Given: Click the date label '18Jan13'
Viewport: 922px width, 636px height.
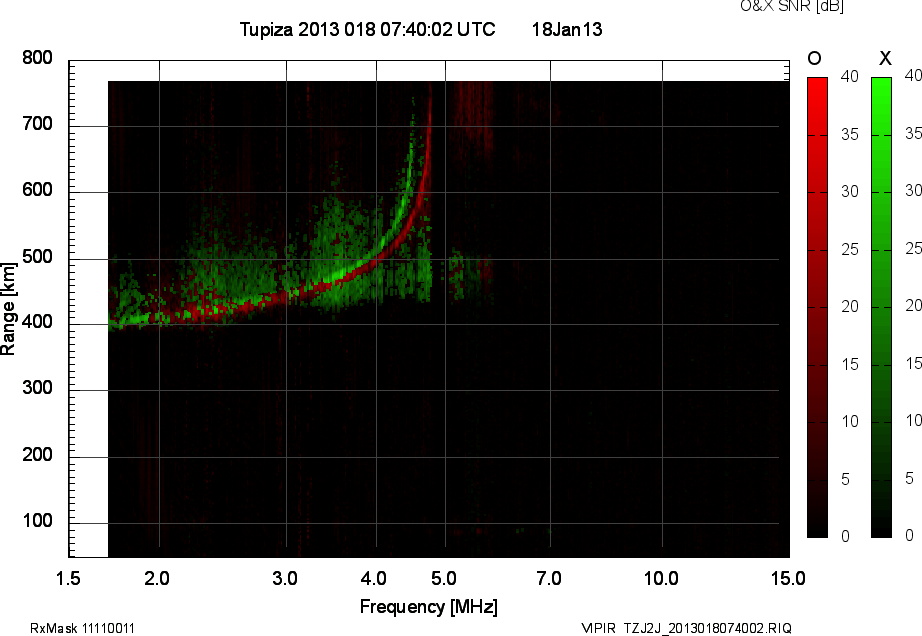Looking at the screenshot, I should pyautogui.click(x=567, y=29).
